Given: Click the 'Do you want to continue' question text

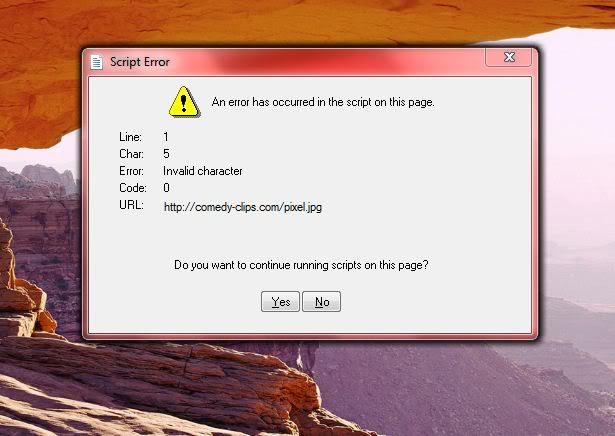Looking at the screenshot, I should (x=301, y=265).
